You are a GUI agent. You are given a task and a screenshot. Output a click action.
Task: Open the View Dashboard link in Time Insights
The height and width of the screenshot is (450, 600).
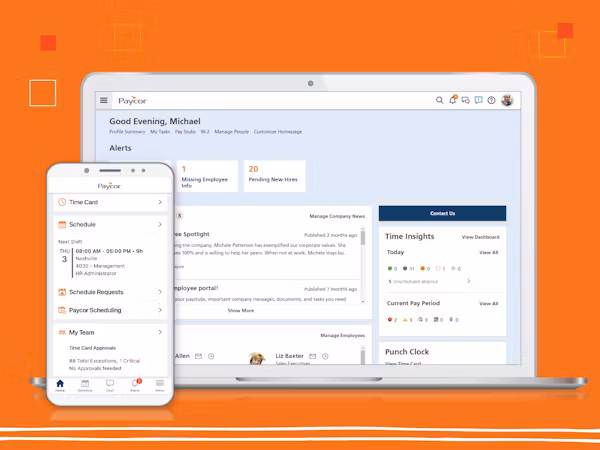tap(480, 237)
